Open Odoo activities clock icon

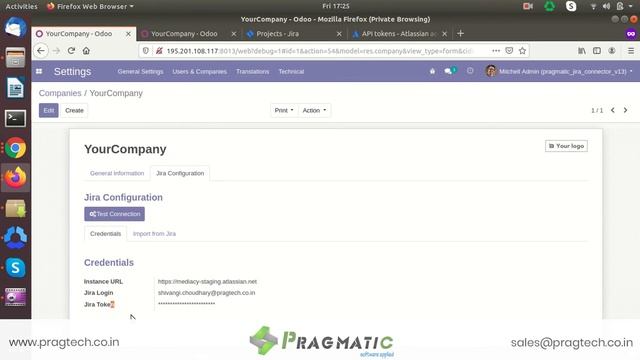click(x=470, y=71)
